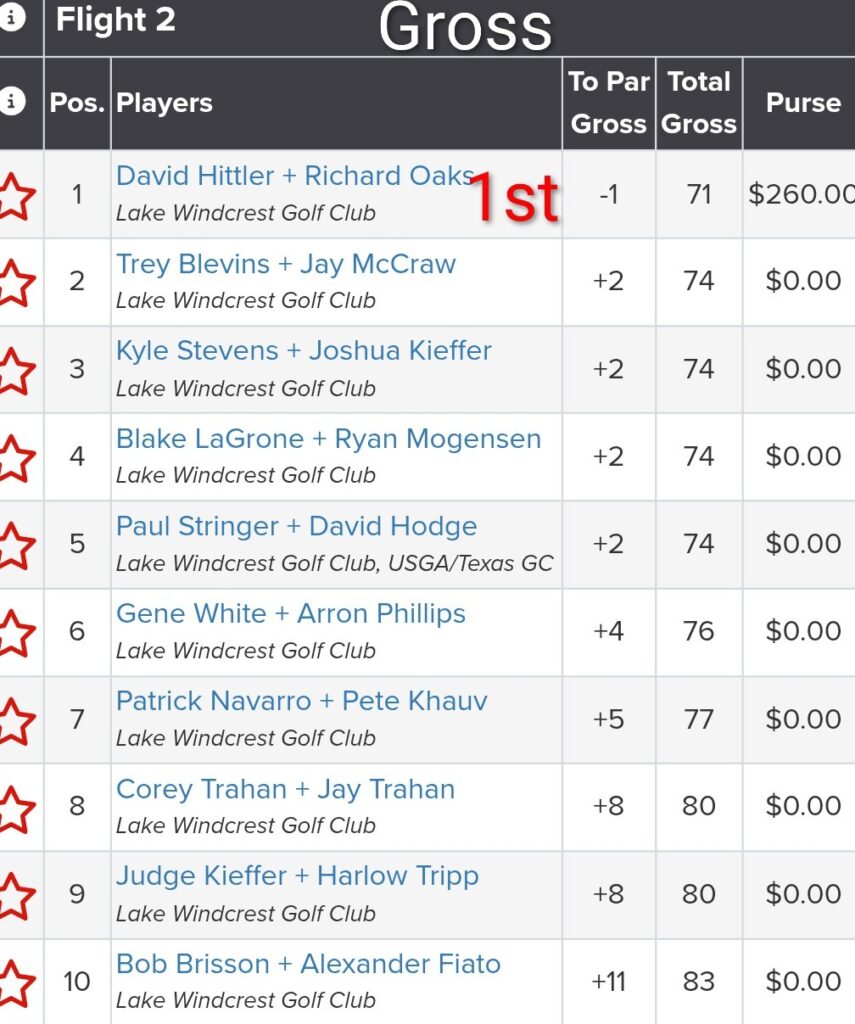Viewport: 855px width, 1024px height.
Task: View Kyle Stevens + Joshua Kieffer details
Action: (x=304, y=351)
